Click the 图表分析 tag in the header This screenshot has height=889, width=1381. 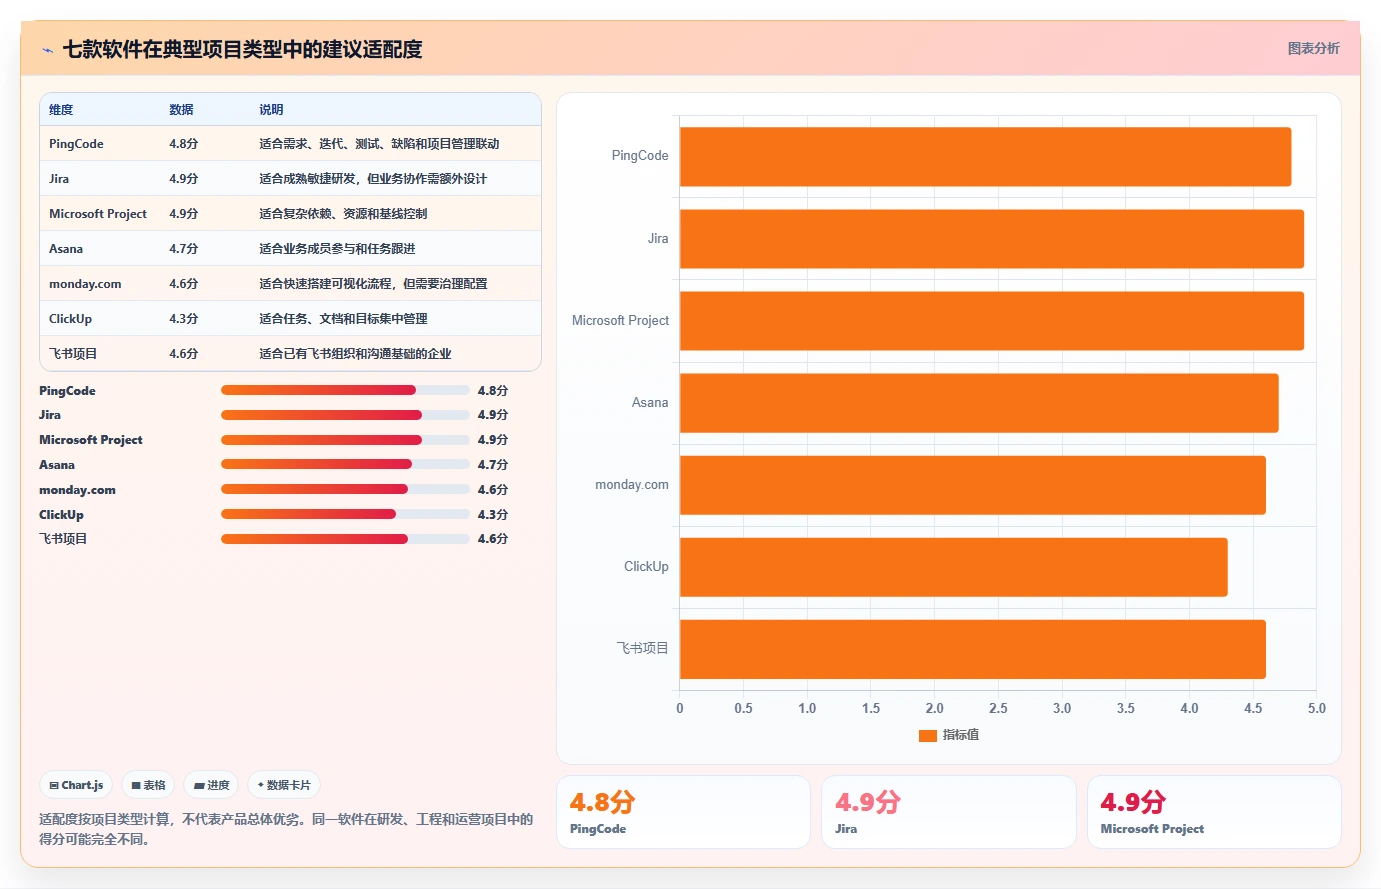[x=1313, y=48]
